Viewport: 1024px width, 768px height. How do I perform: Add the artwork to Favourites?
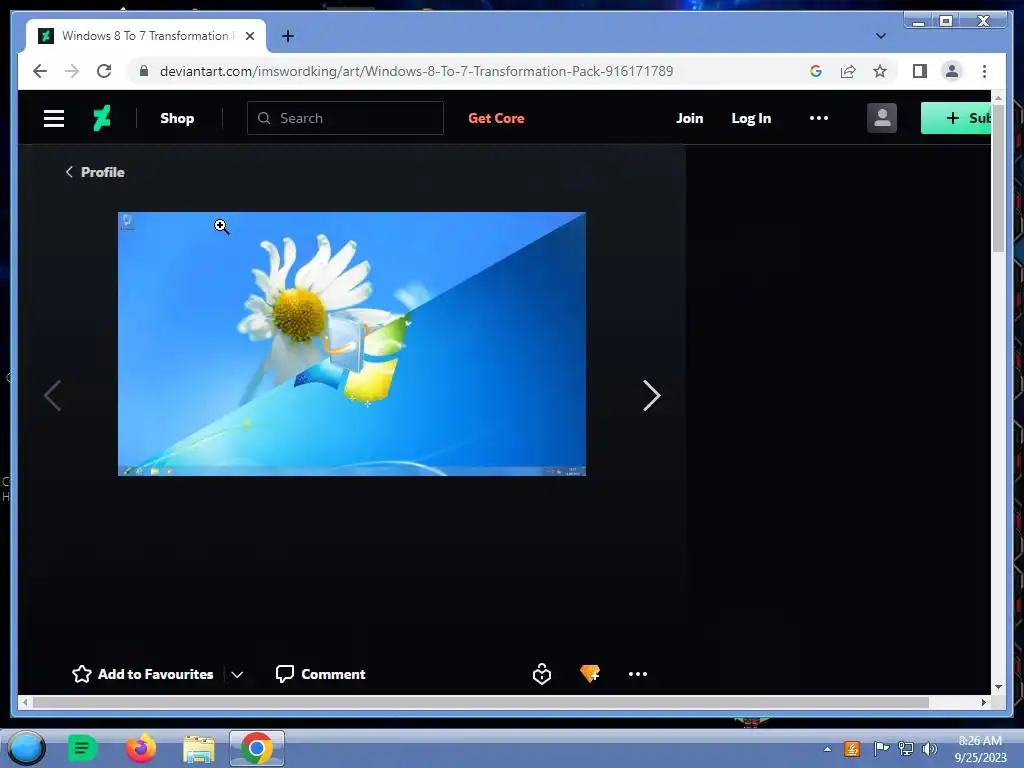[142, 674]
